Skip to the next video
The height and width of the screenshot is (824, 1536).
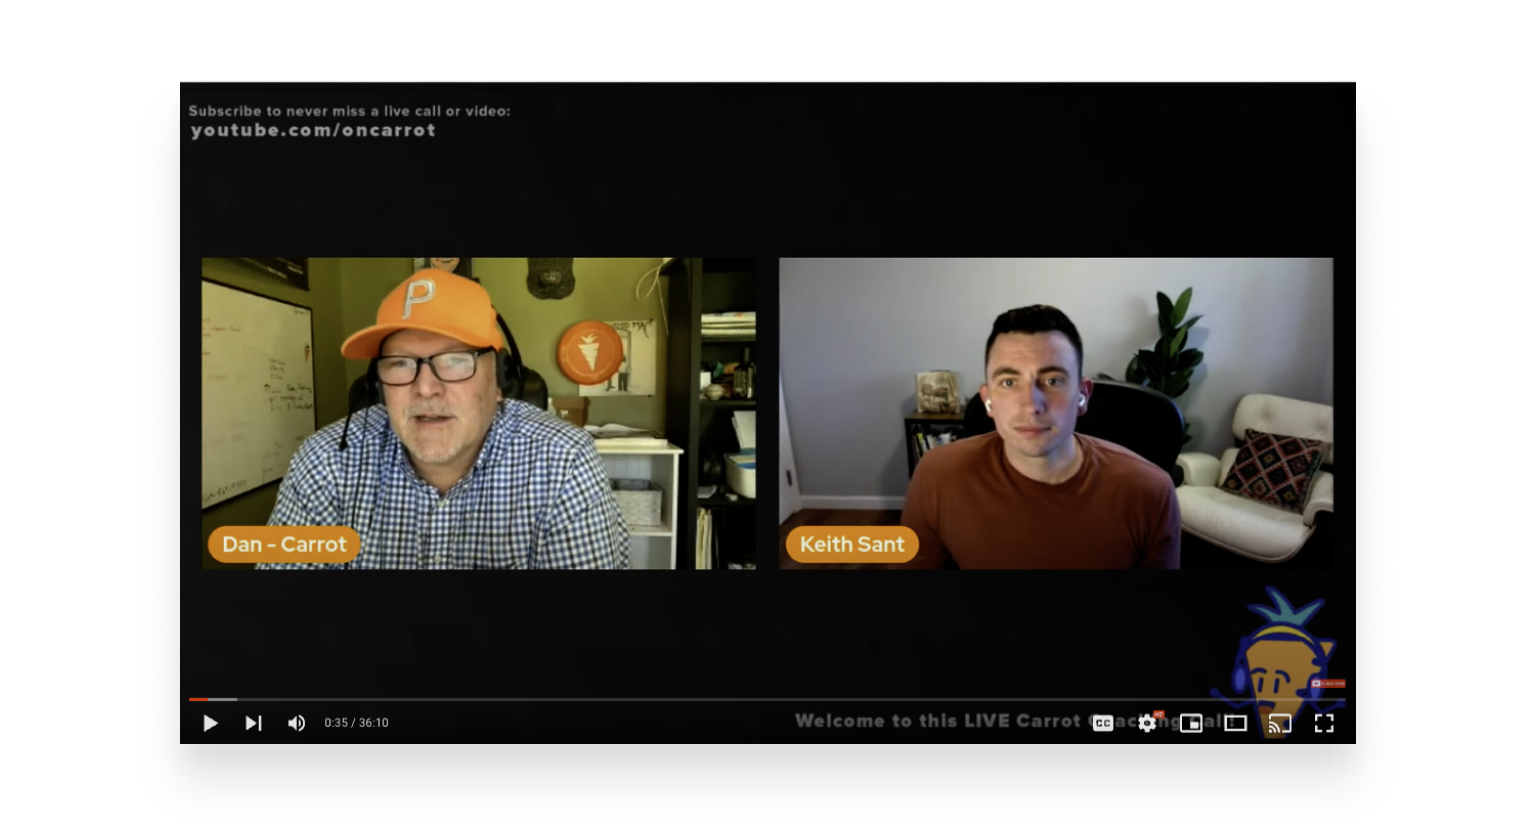254,723
